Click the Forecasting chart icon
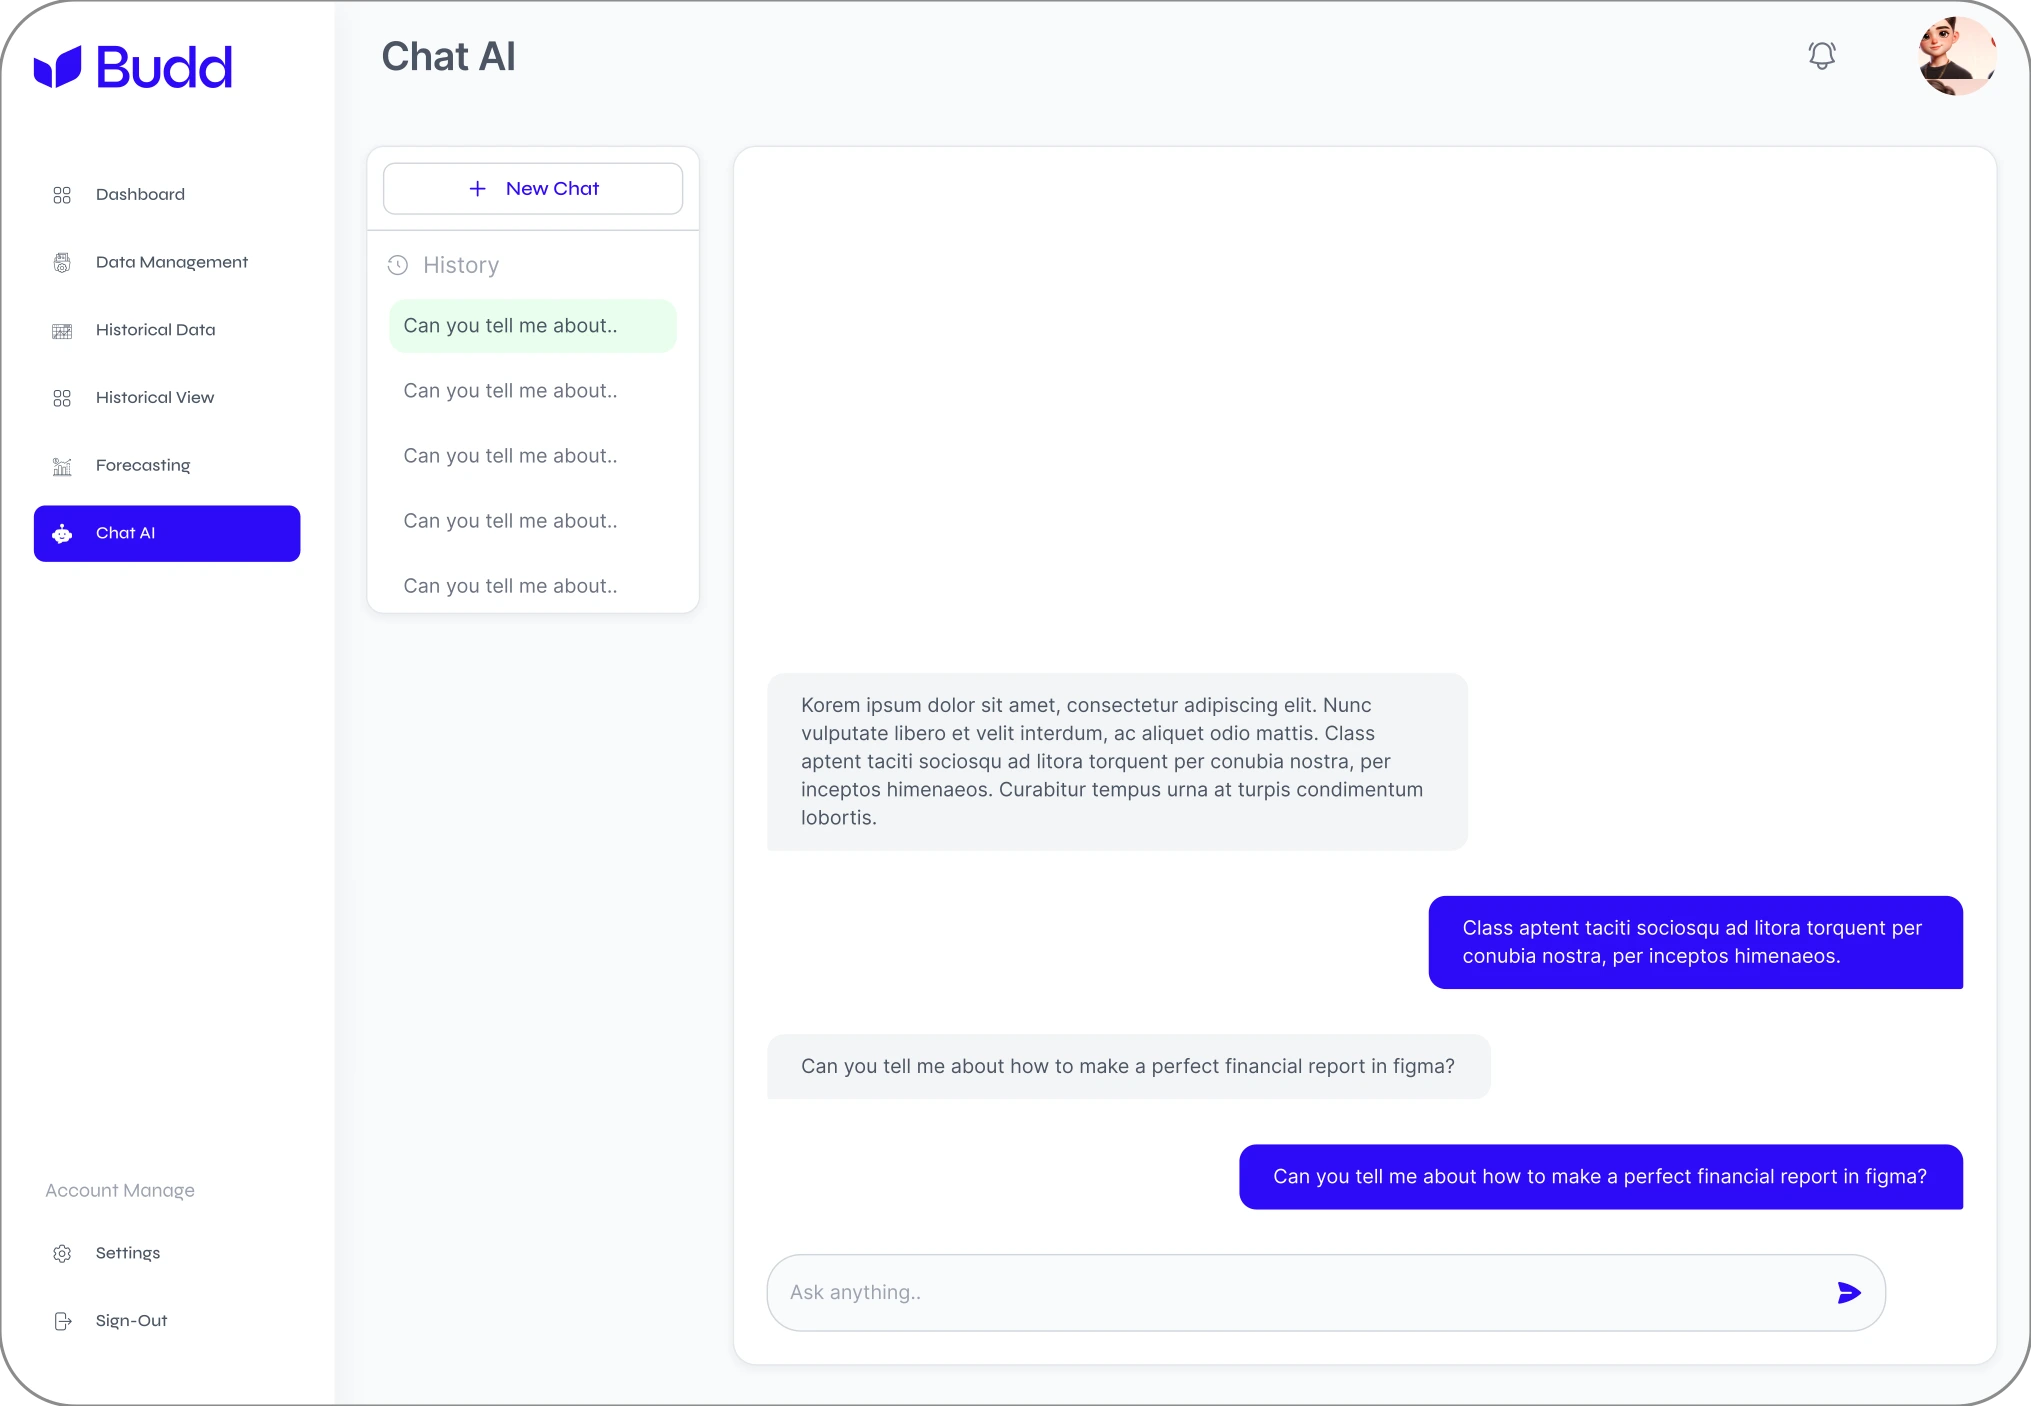 (x=62, y=466)
